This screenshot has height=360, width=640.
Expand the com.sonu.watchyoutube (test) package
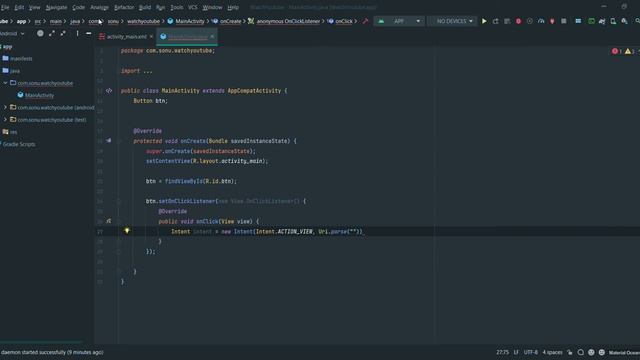click(x=5, y=120)
